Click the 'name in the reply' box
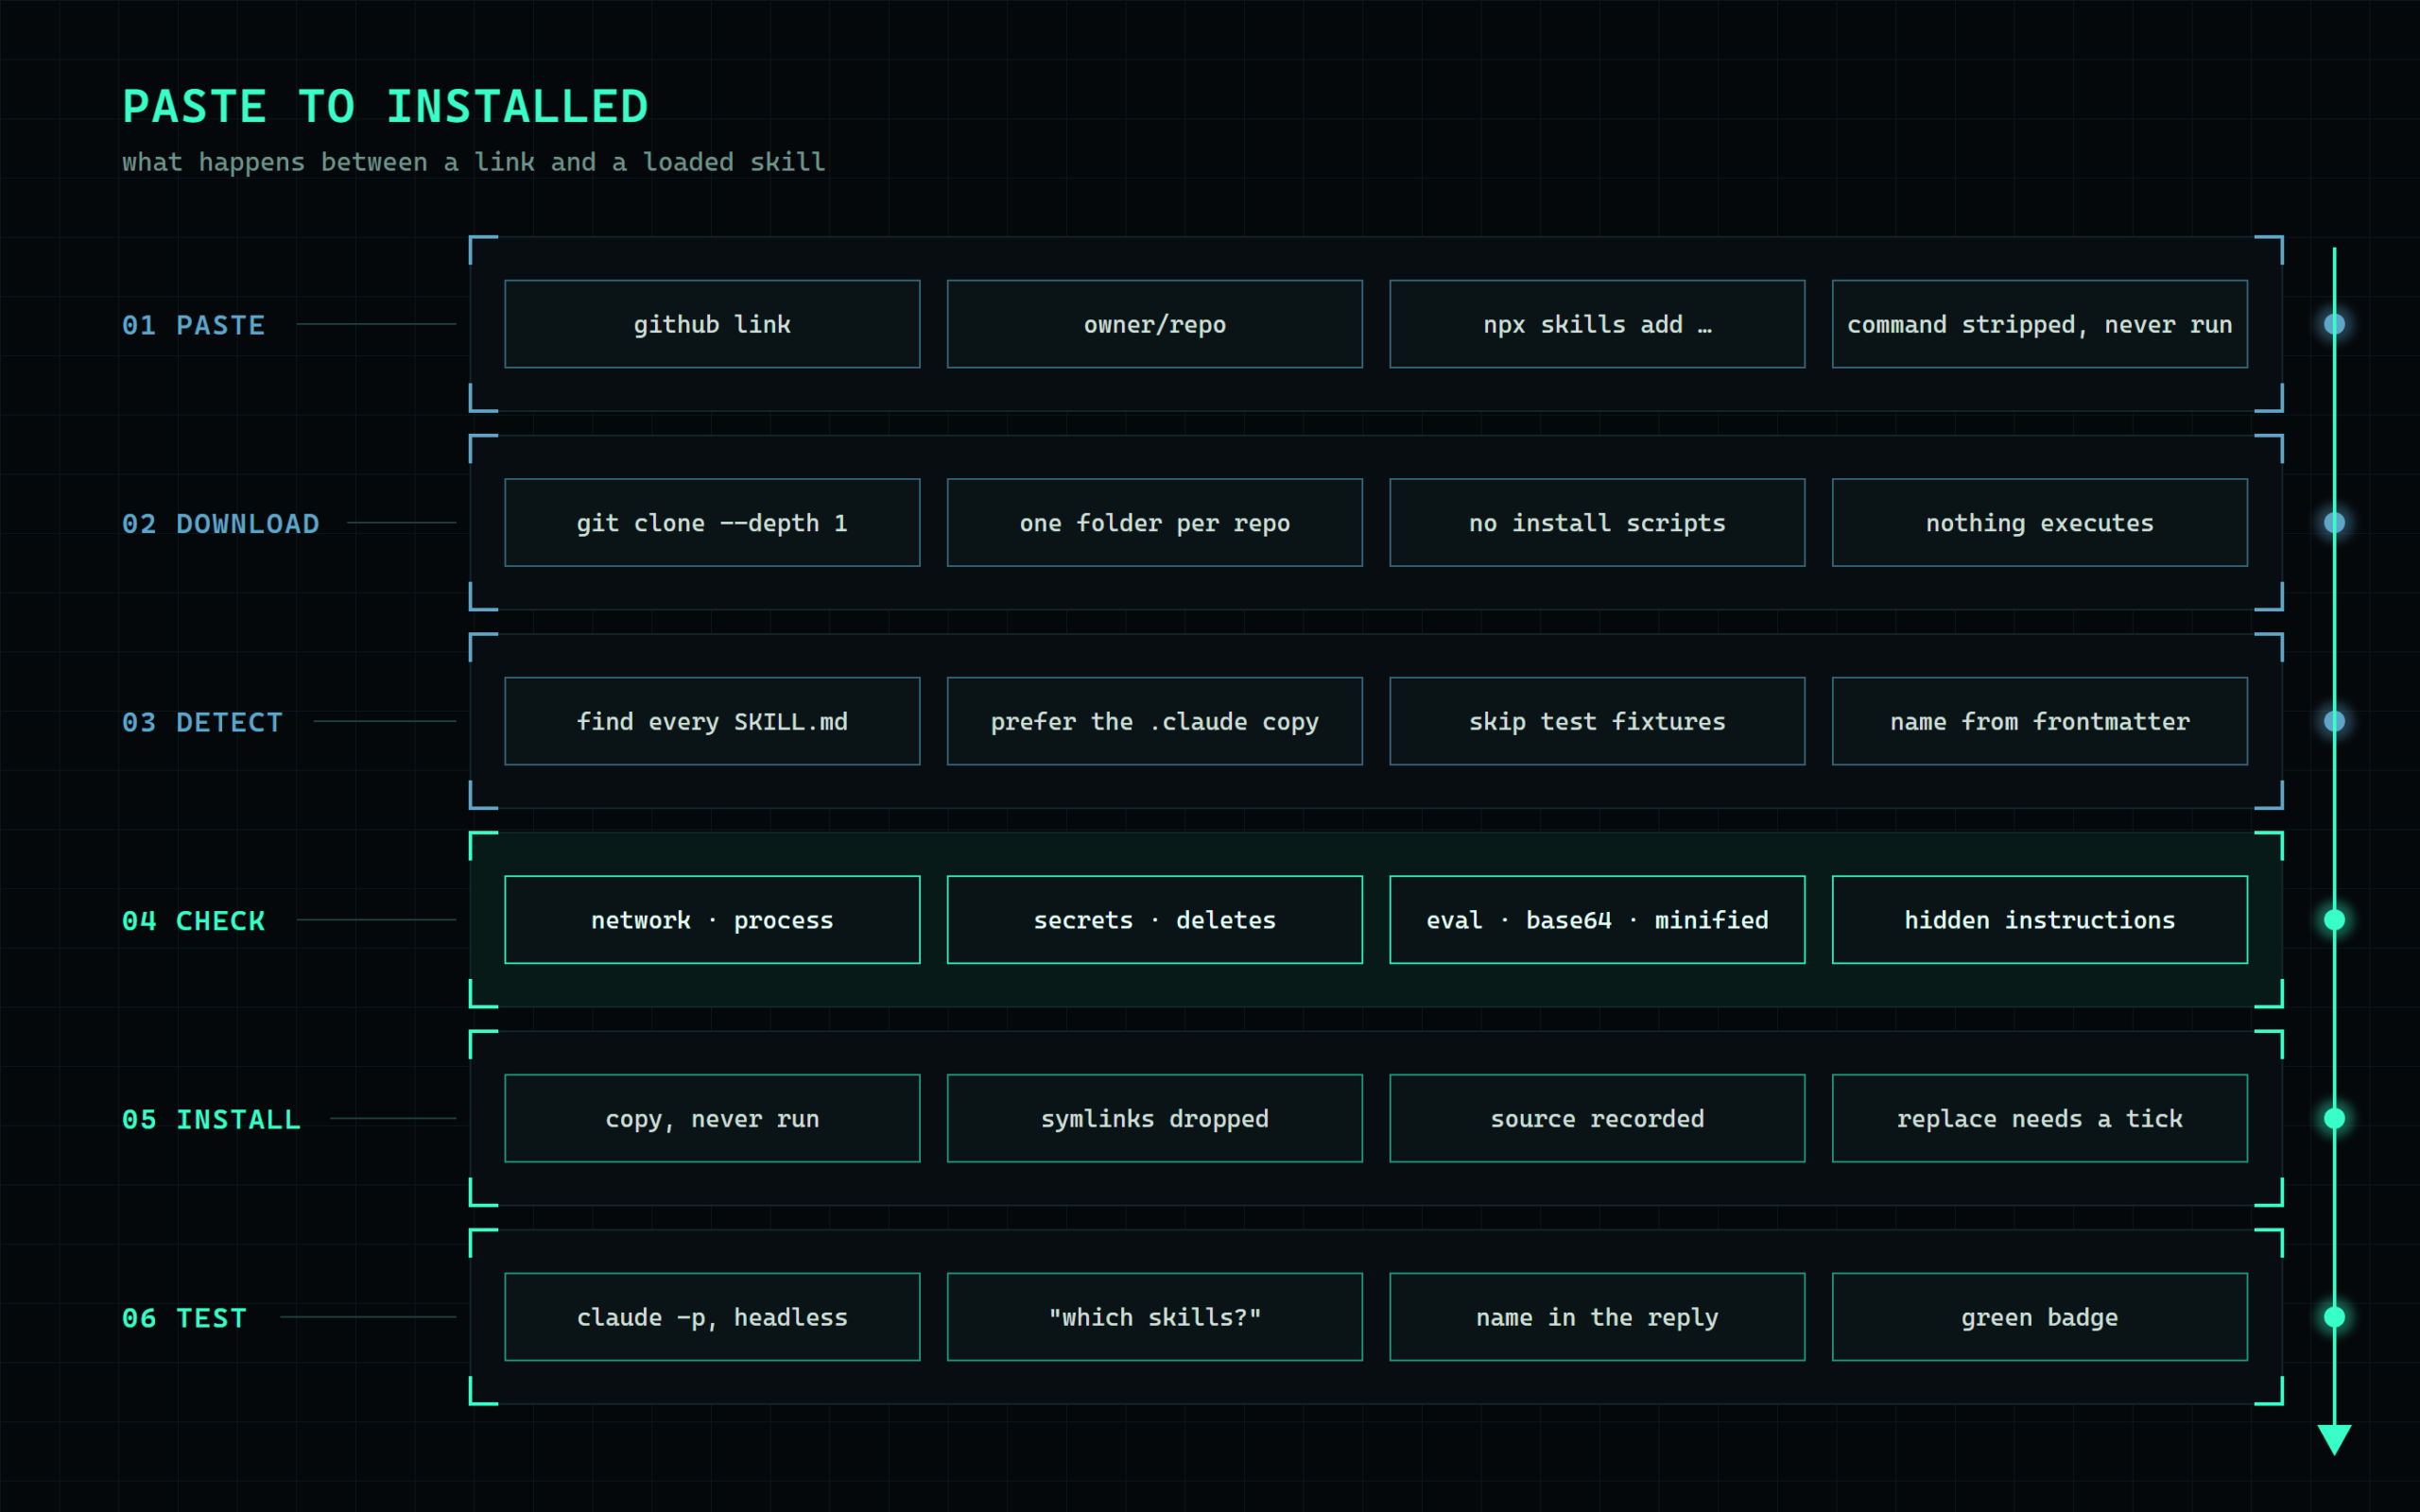 coord(1597,1317)
